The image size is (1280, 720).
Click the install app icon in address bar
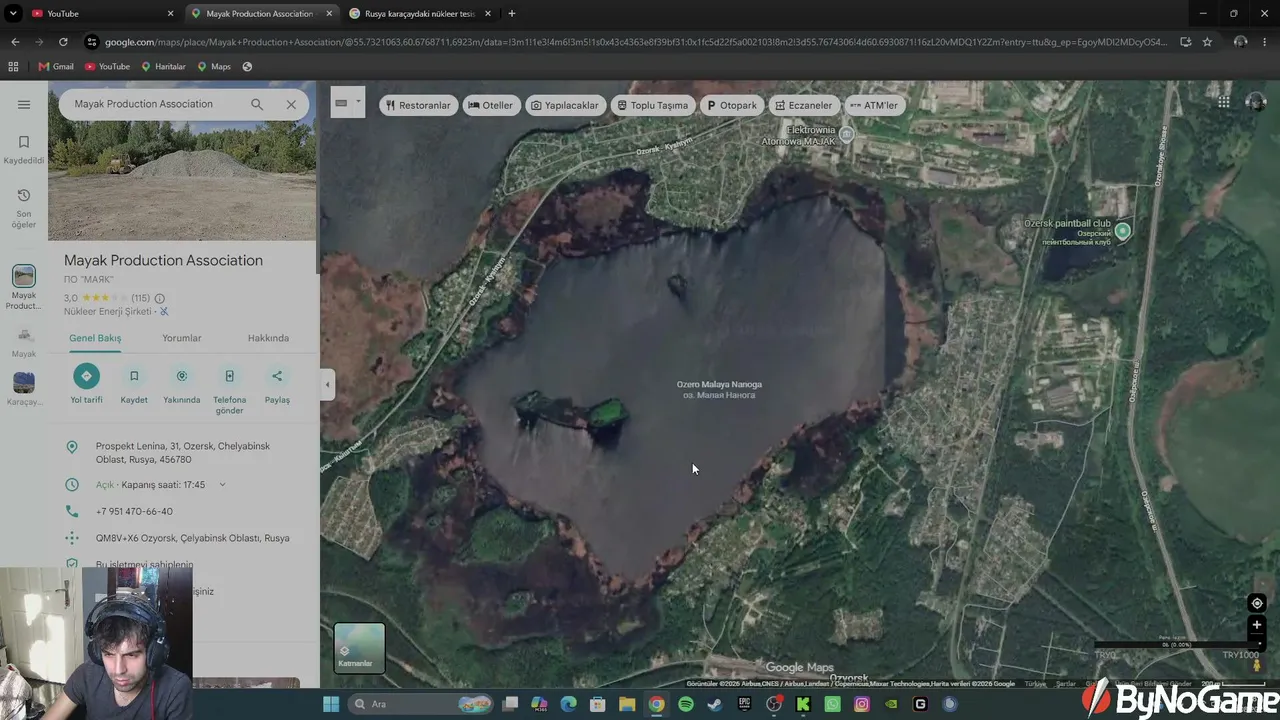1185,42
